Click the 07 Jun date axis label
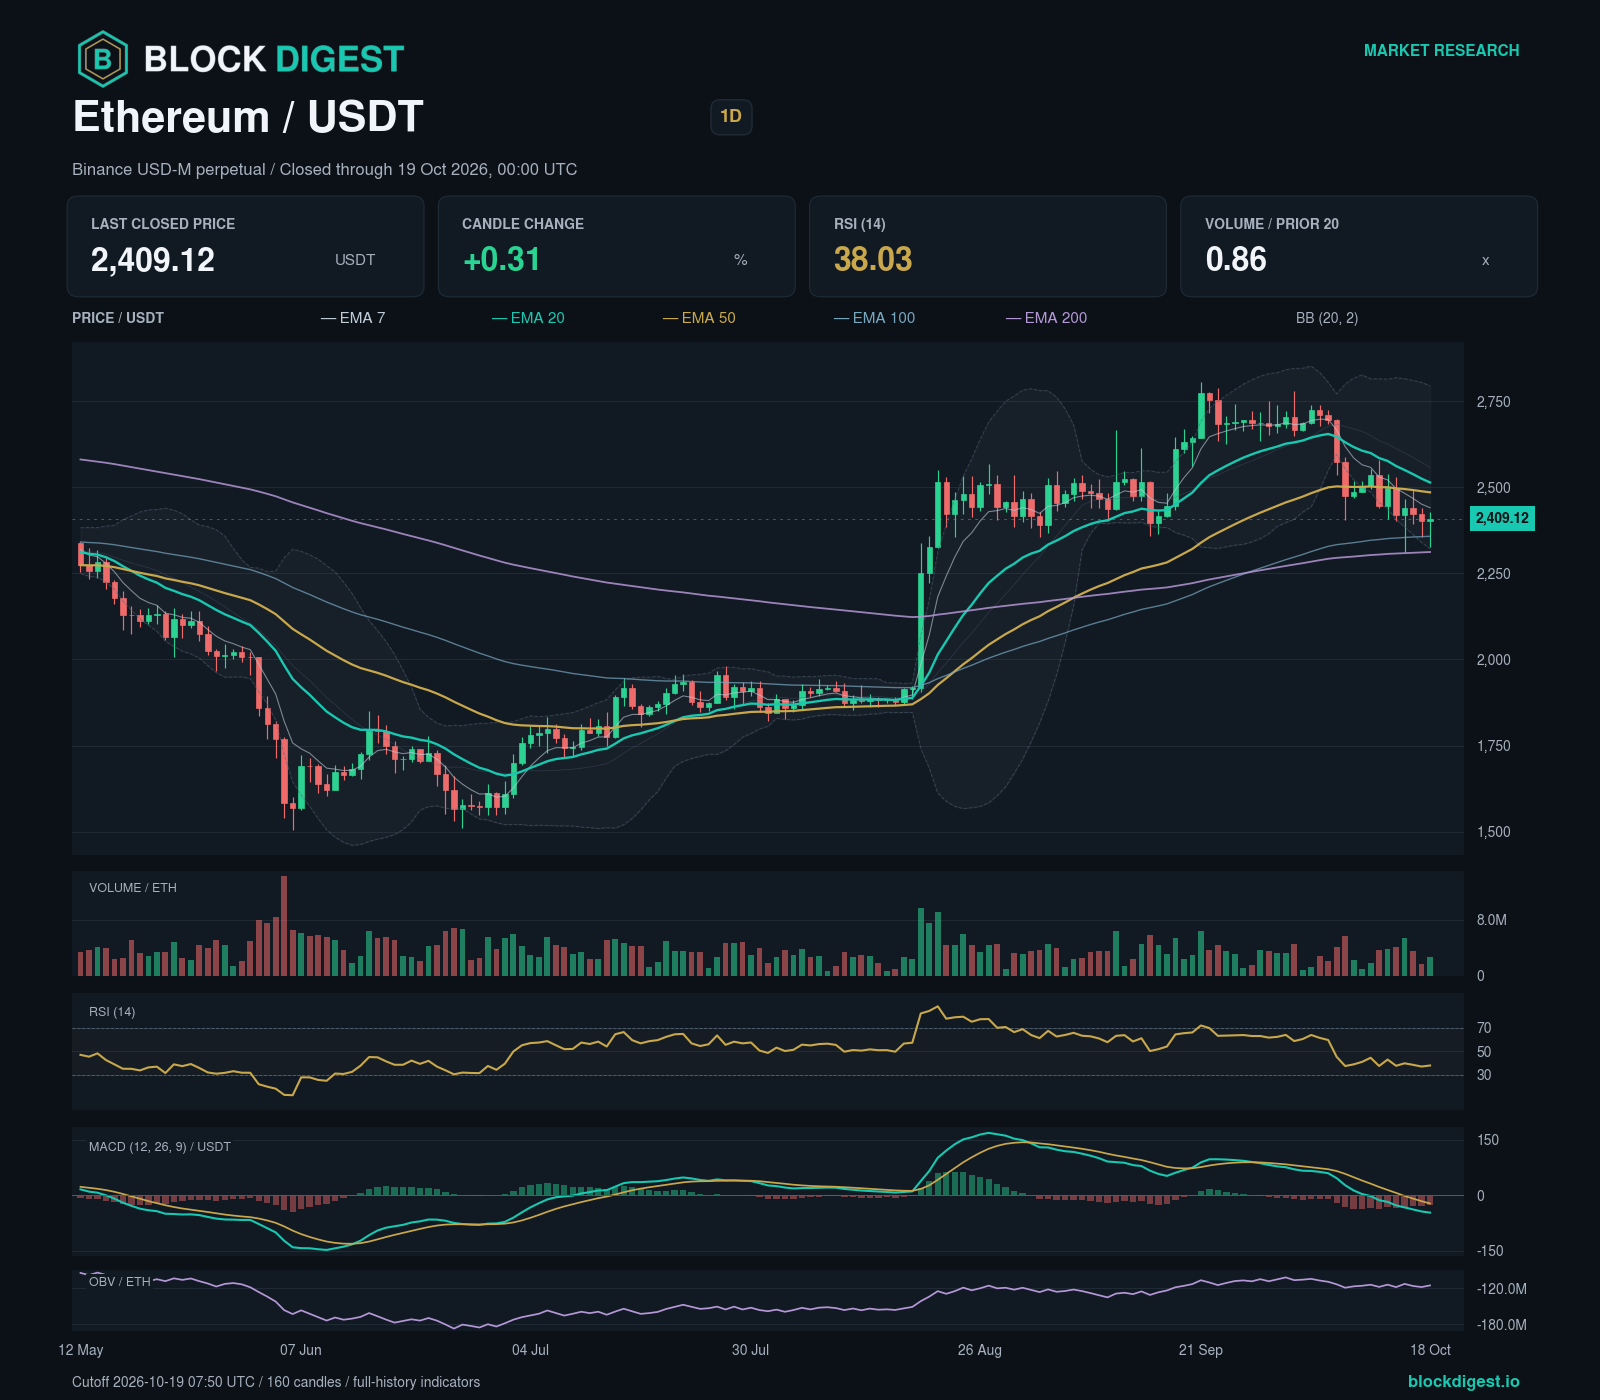 pos(301,1350)
